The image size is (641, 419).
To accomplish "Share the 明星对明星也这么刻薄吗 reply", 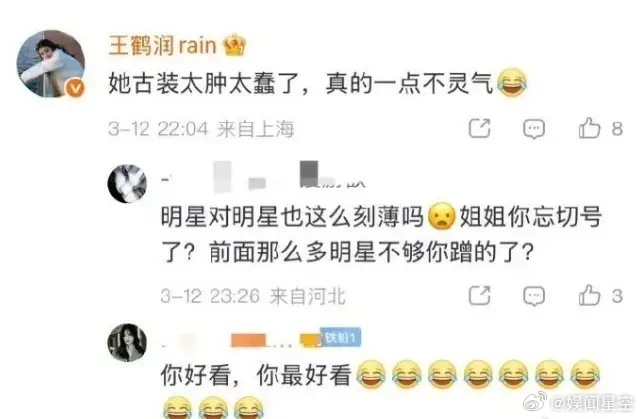I will (479, 295).
